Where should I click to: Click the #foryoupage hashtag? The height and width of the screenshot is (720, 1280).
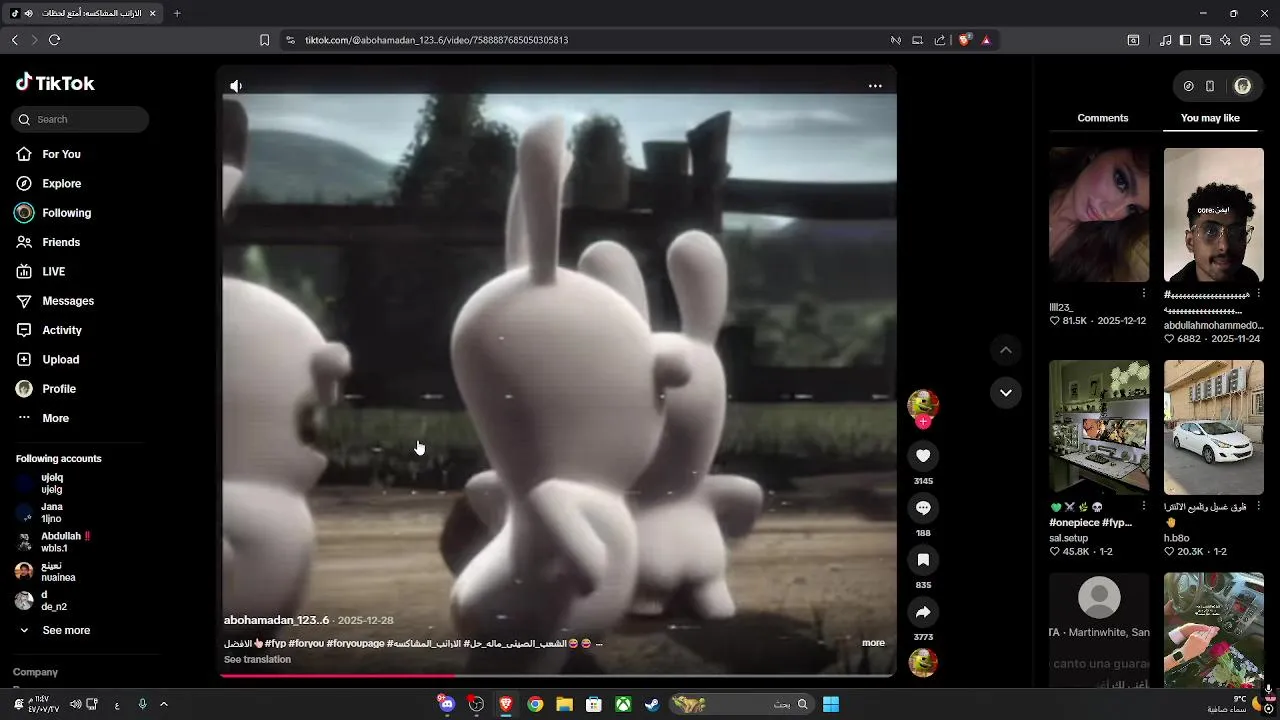(355, 643)
